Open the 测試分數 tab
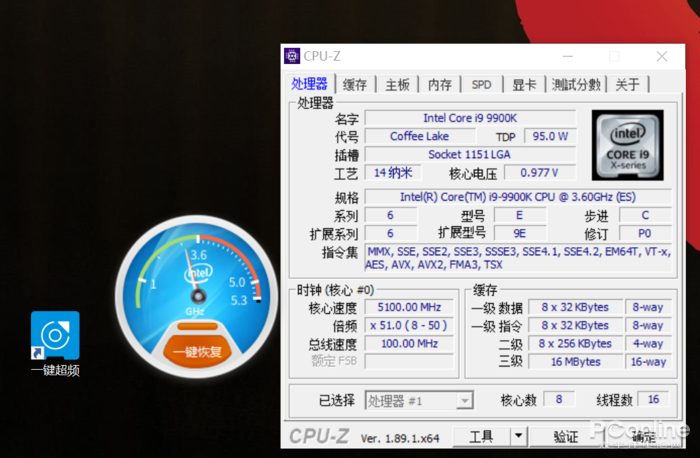Image resolution: width=700 pixels, height=458 pixels. (x=576, y=84)
